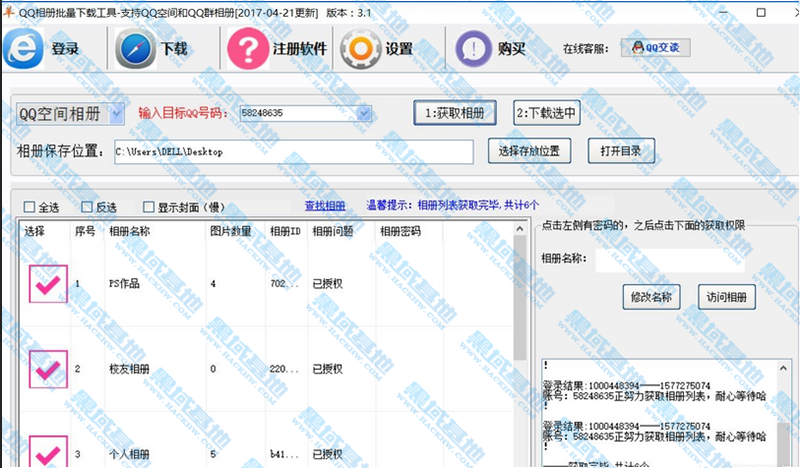
Task: Click the album ID cell 702...
Action: tap(284, 284)
